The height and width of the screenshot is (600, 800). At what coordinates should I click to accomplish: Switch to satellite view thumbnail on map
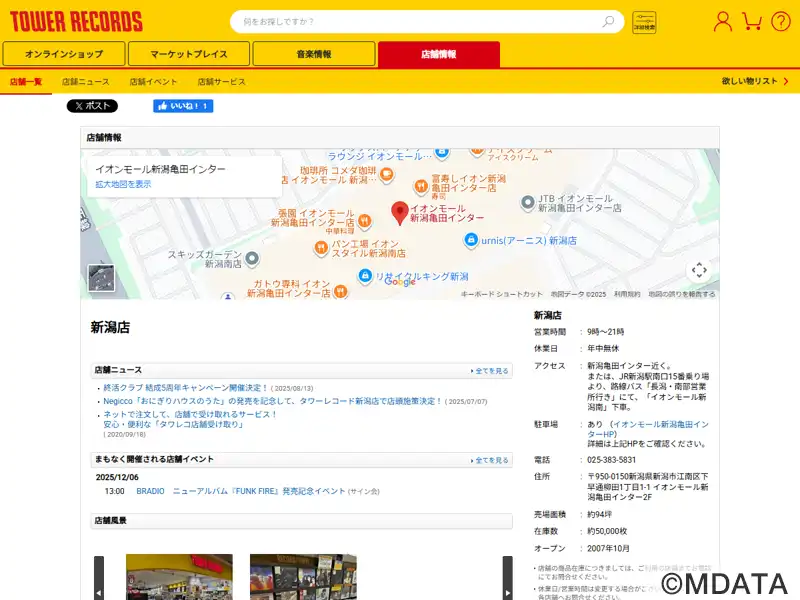[x=102, y=278]
